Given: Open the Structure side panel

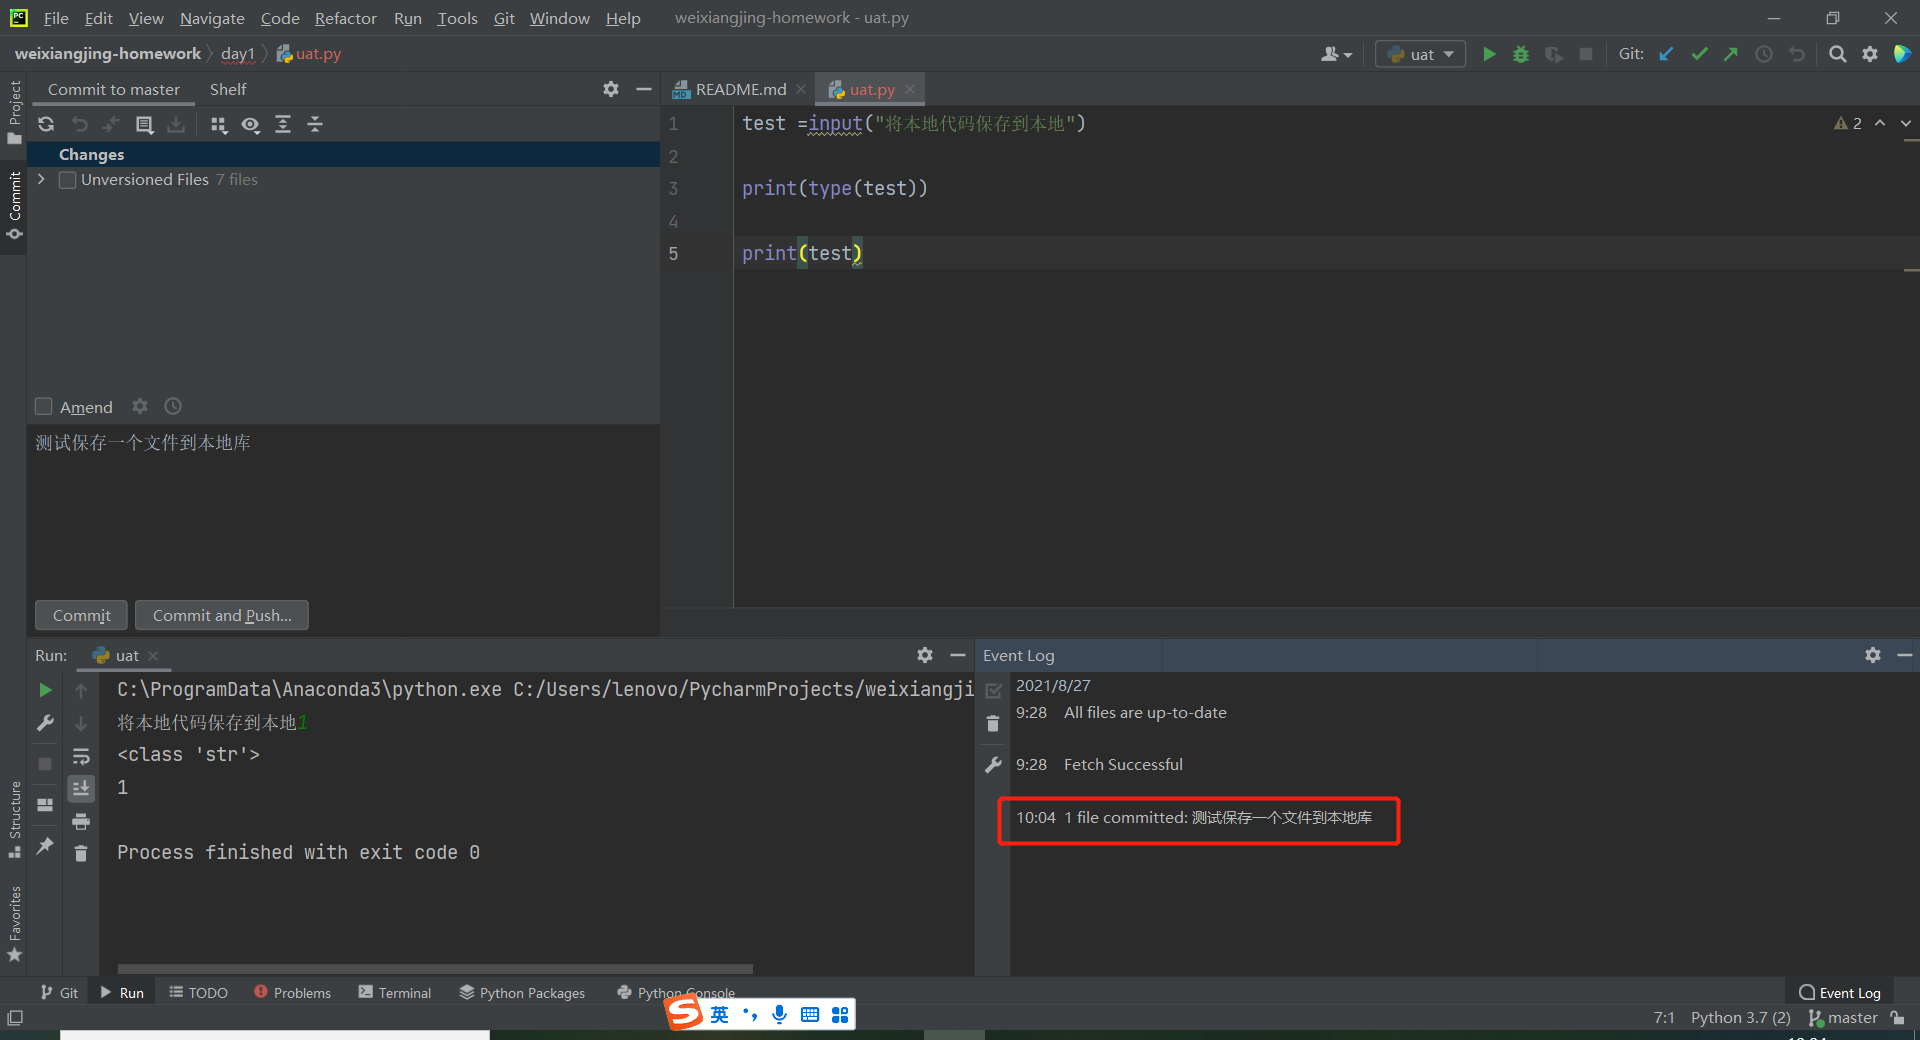Looking at the screenshot, I should pyautogui.click(x=14, y=820).
